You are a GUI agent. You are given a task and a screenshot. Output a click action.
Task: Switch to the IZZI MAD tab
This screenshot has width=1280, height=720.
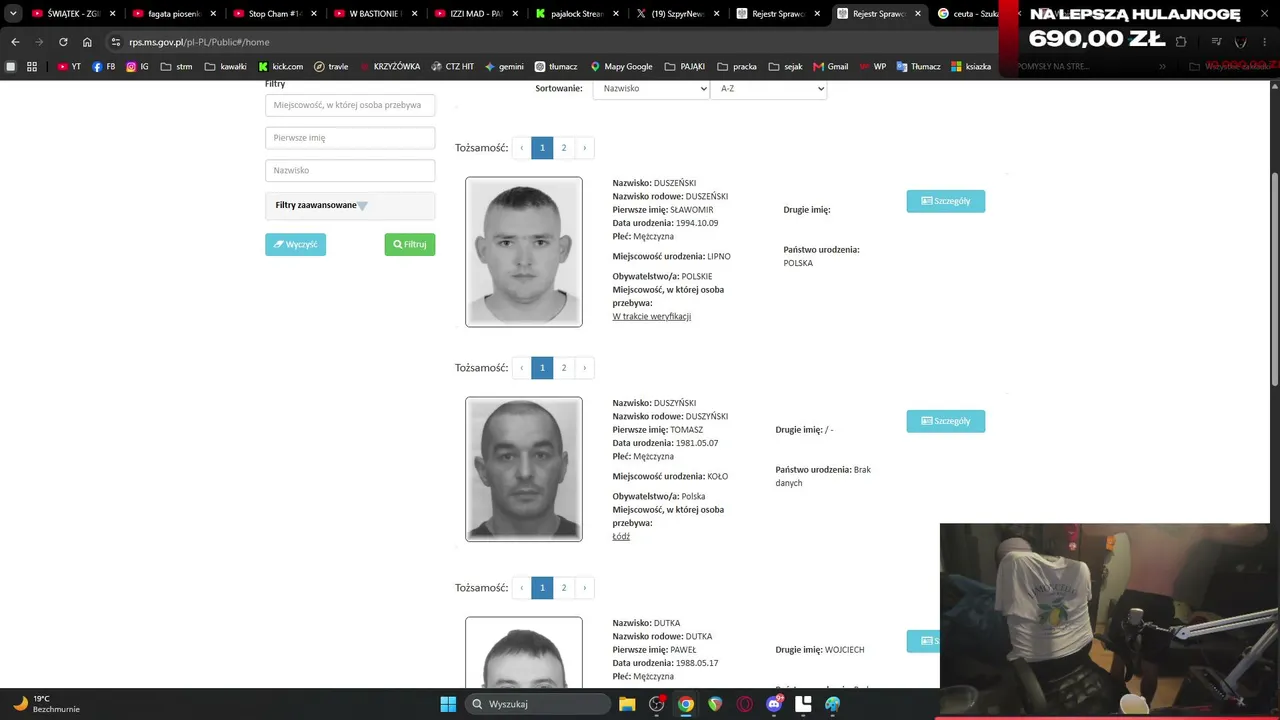(x=476, y=14)
